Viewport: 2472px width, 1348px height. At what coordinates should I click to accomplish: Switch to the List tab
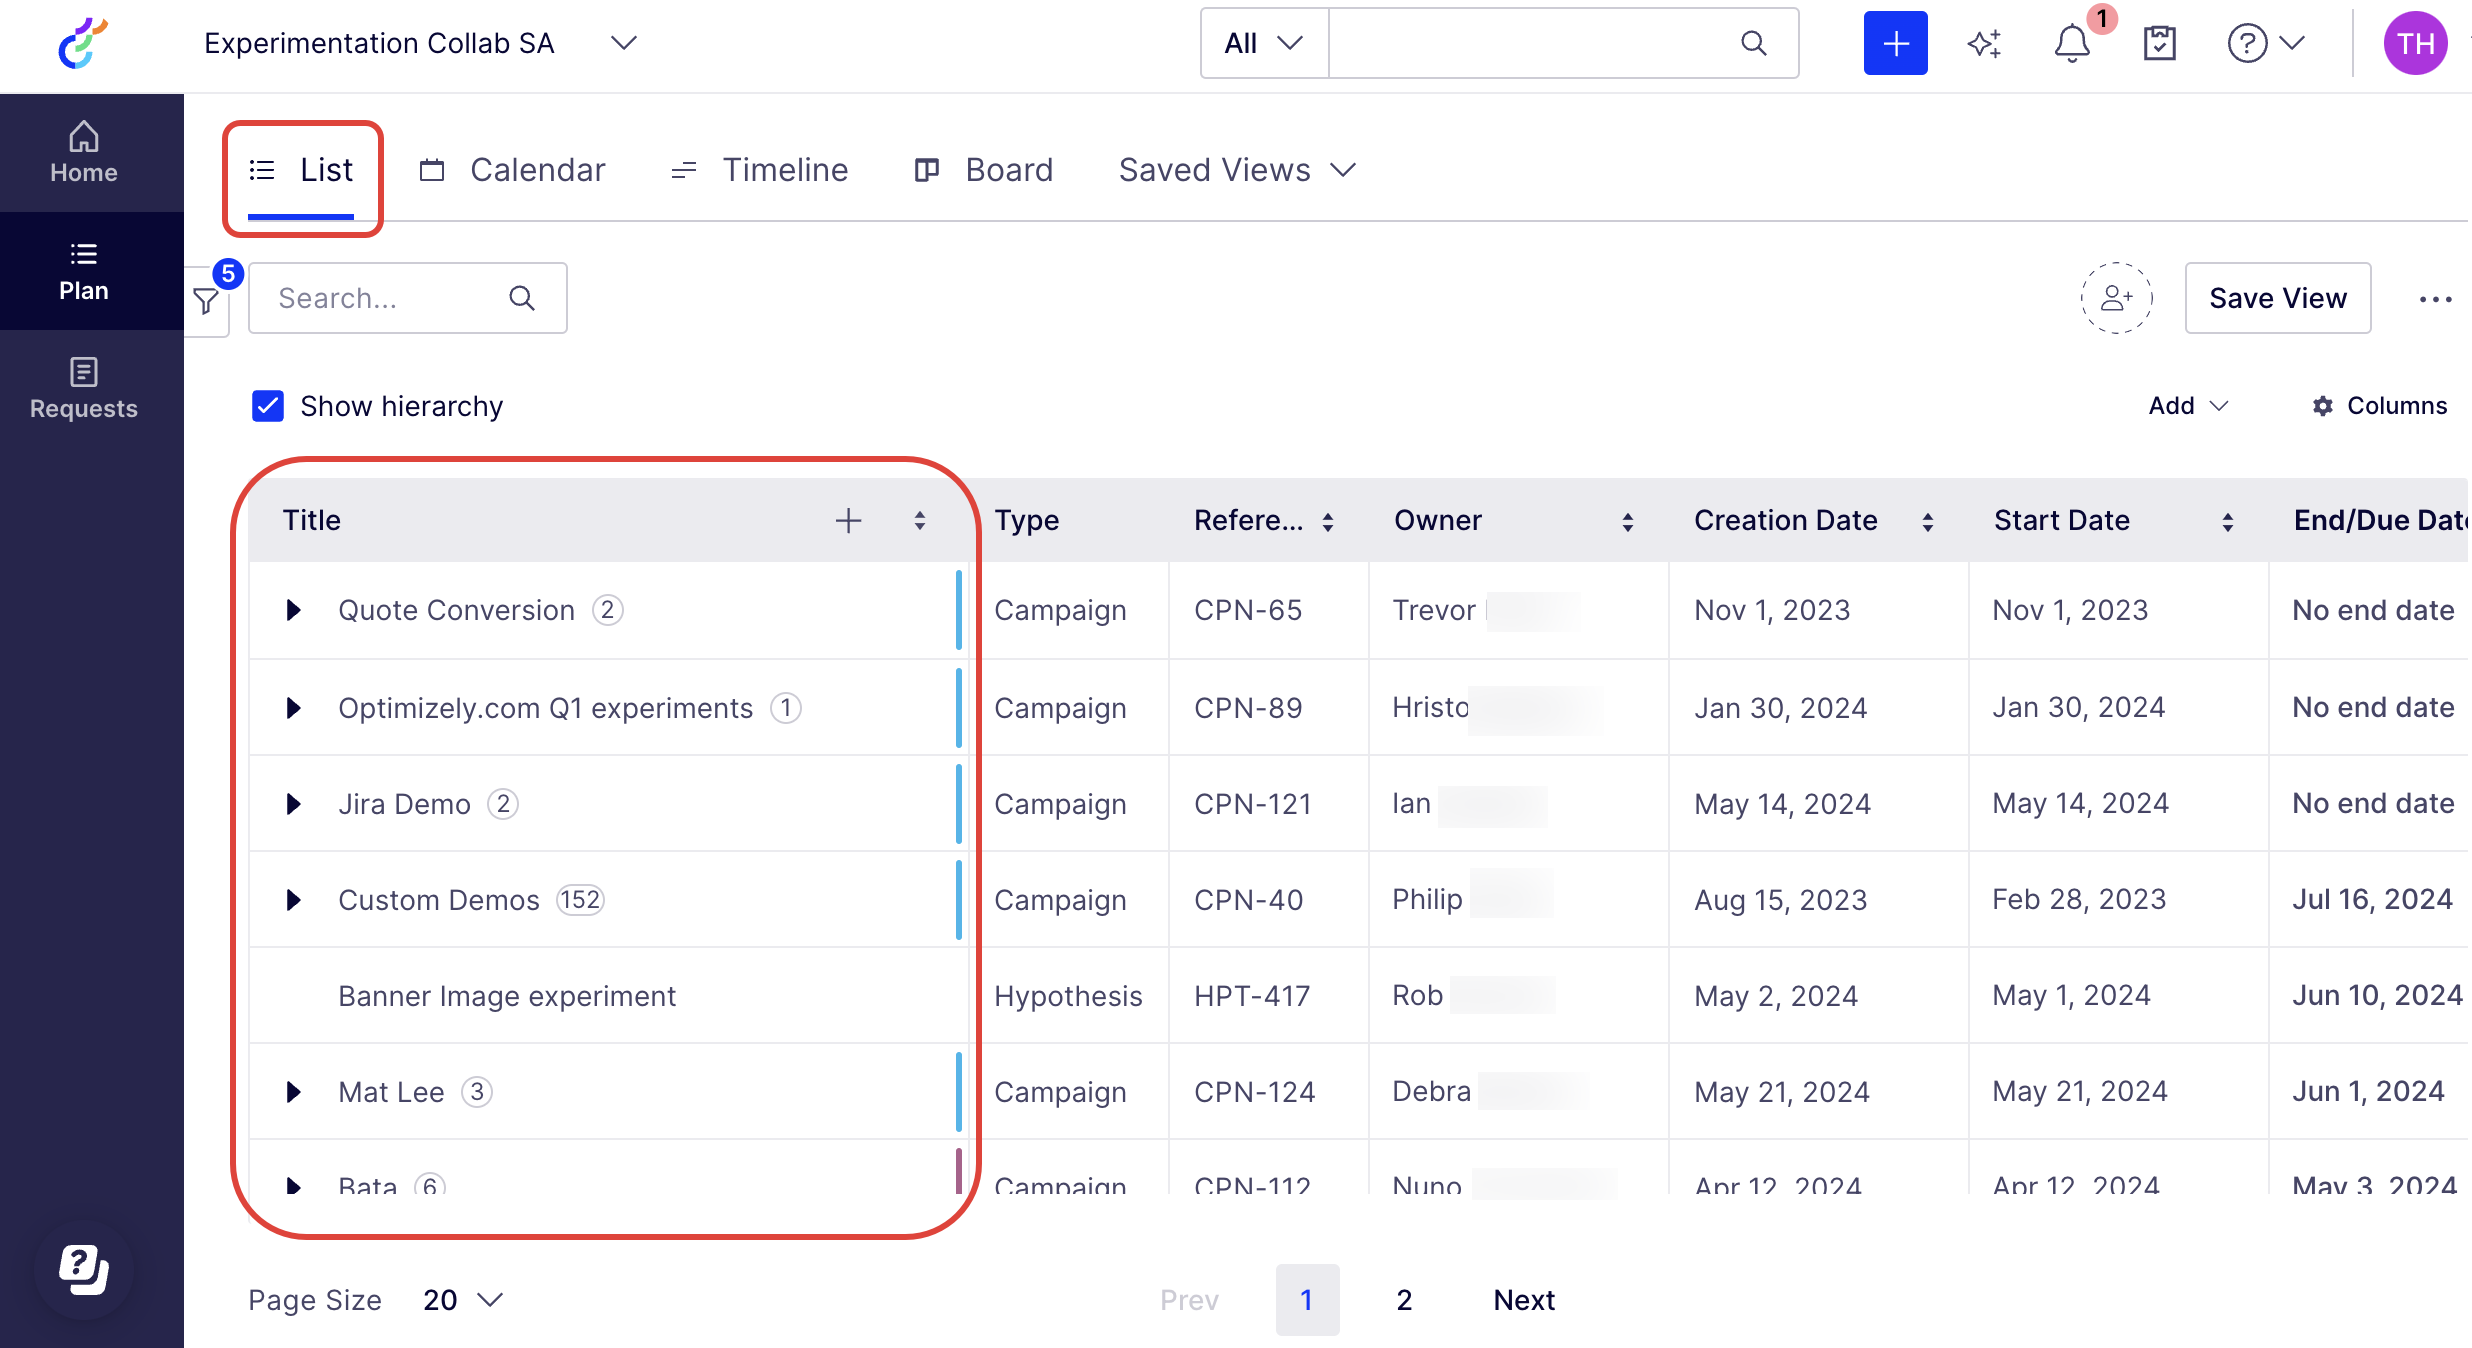[x=301, y=170]
